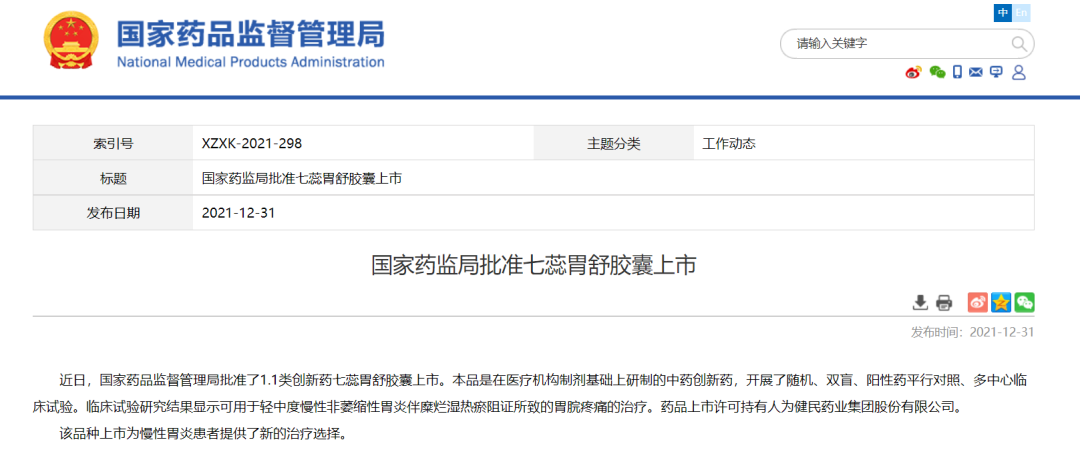Click the magnifier search icon

point(1018,44)
